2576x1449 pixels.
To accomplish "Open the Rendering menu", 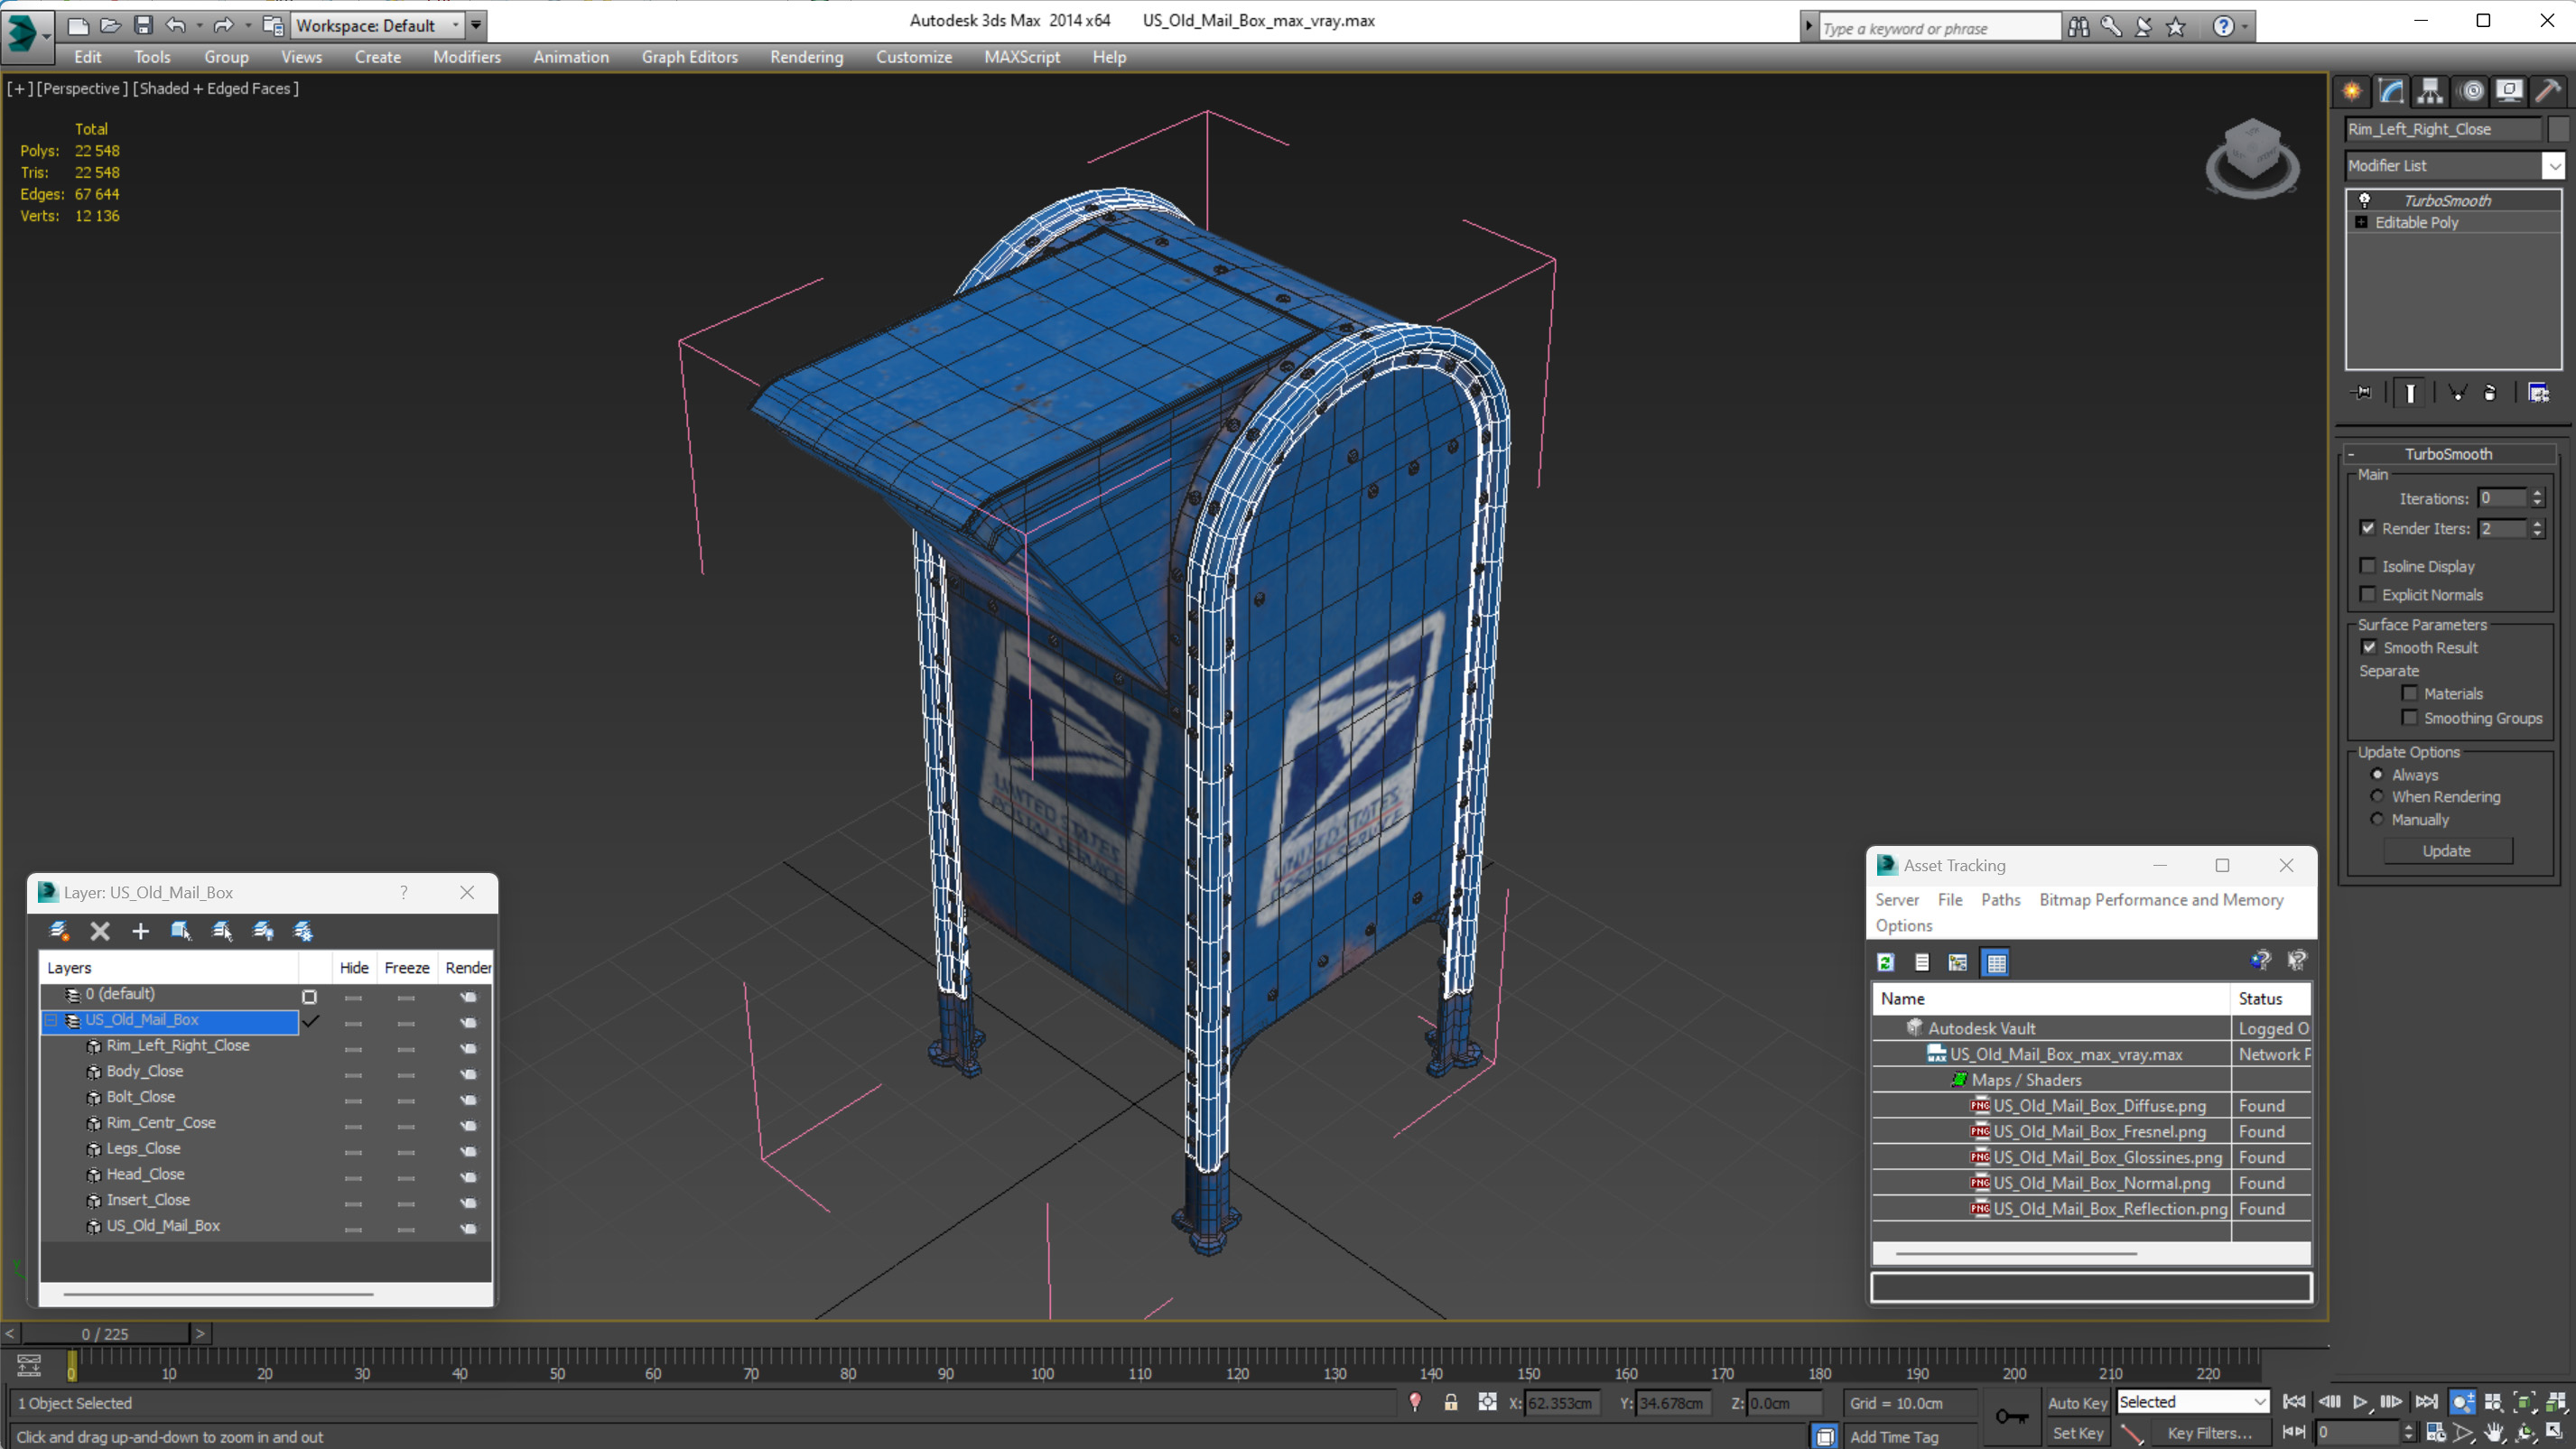I will tap(807, 57).
